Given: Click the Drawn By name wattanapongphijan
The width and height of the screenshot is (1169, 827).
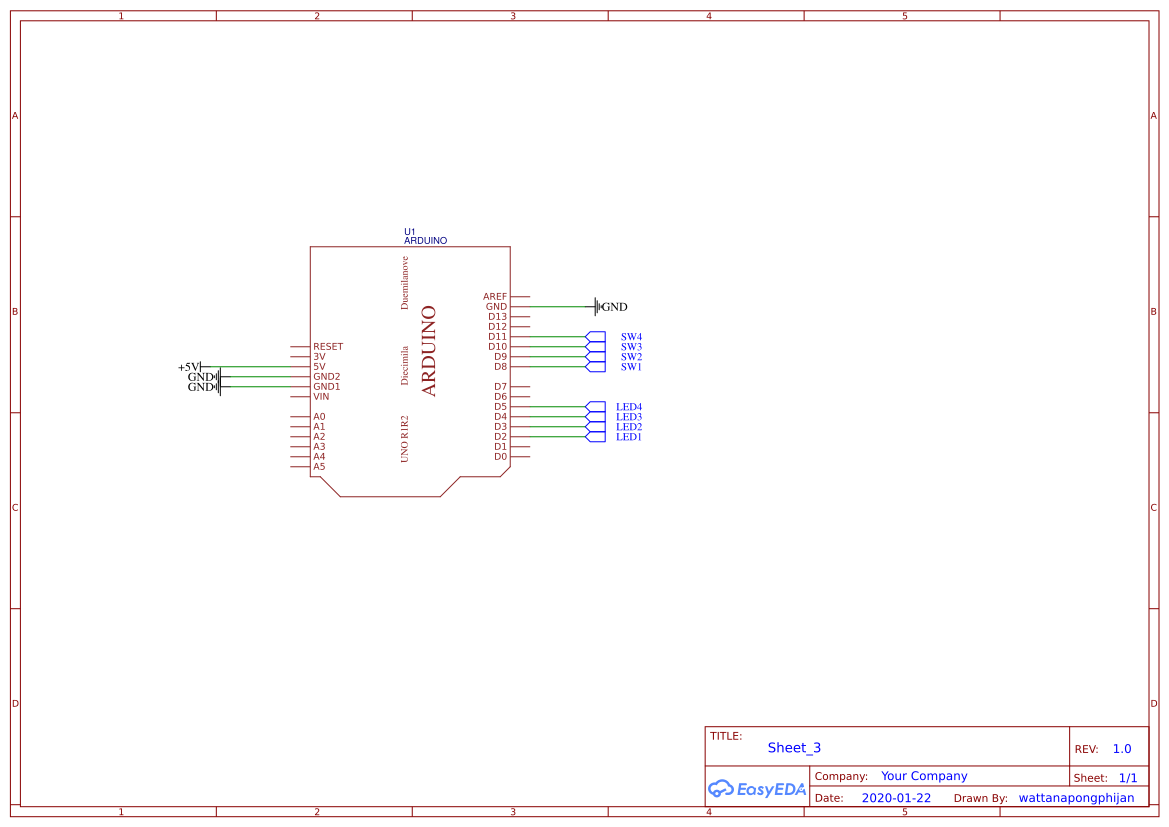Looking at the screenshot, I should (x=1076, y=797).
